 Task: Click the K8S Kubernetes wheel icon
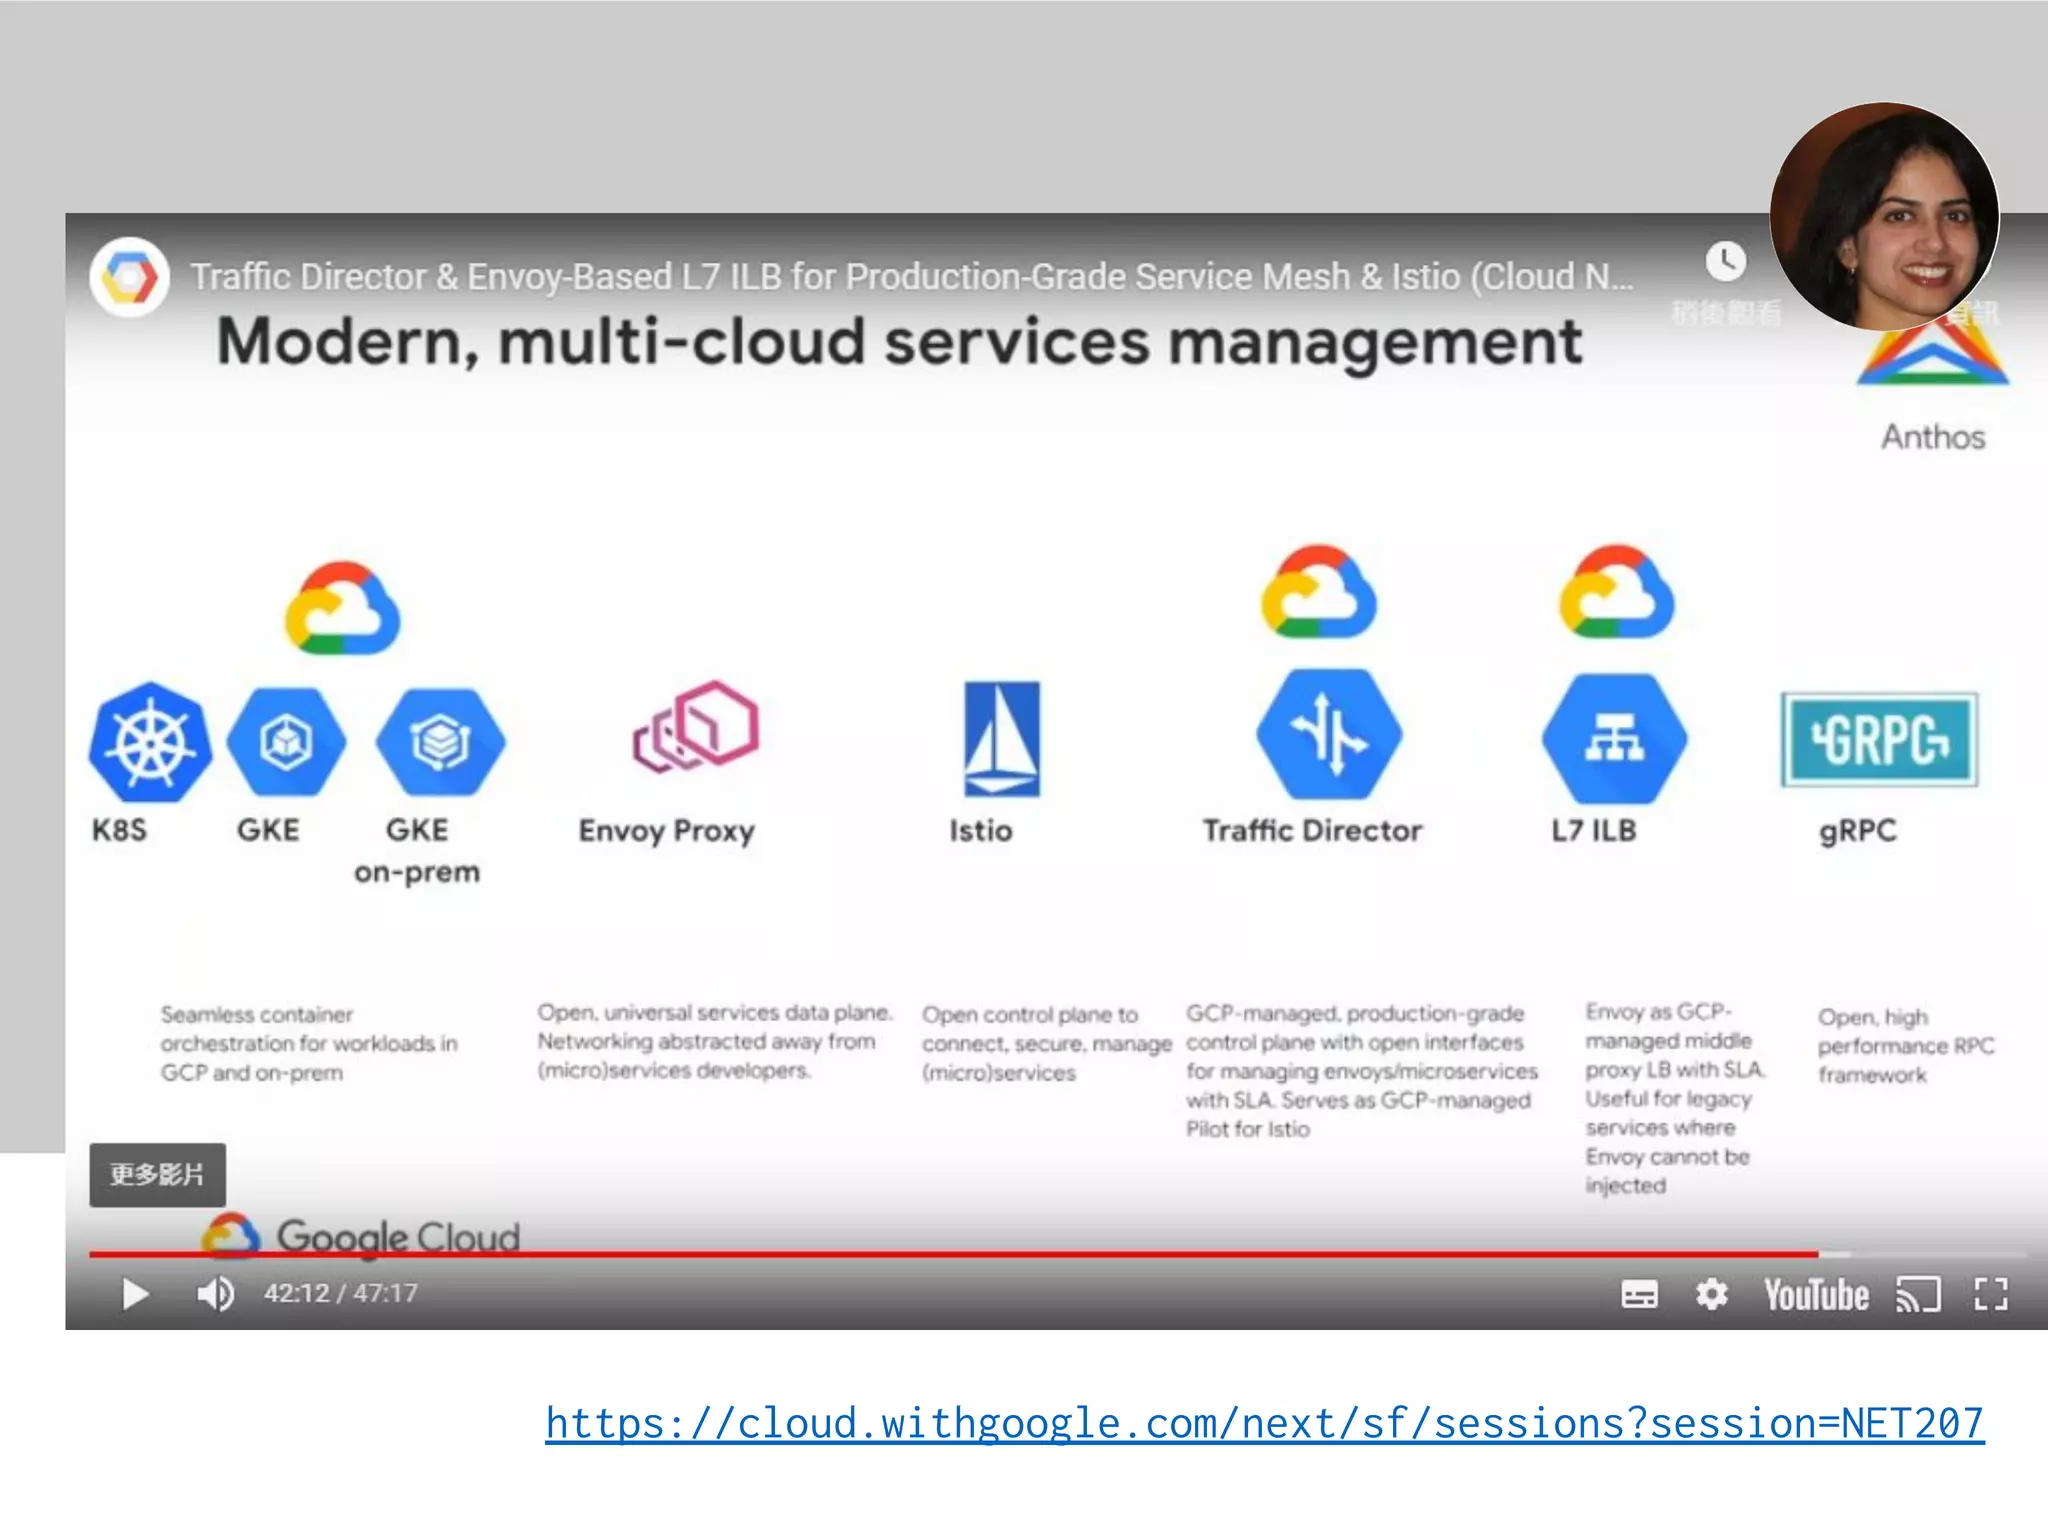(x=150, y=742)
